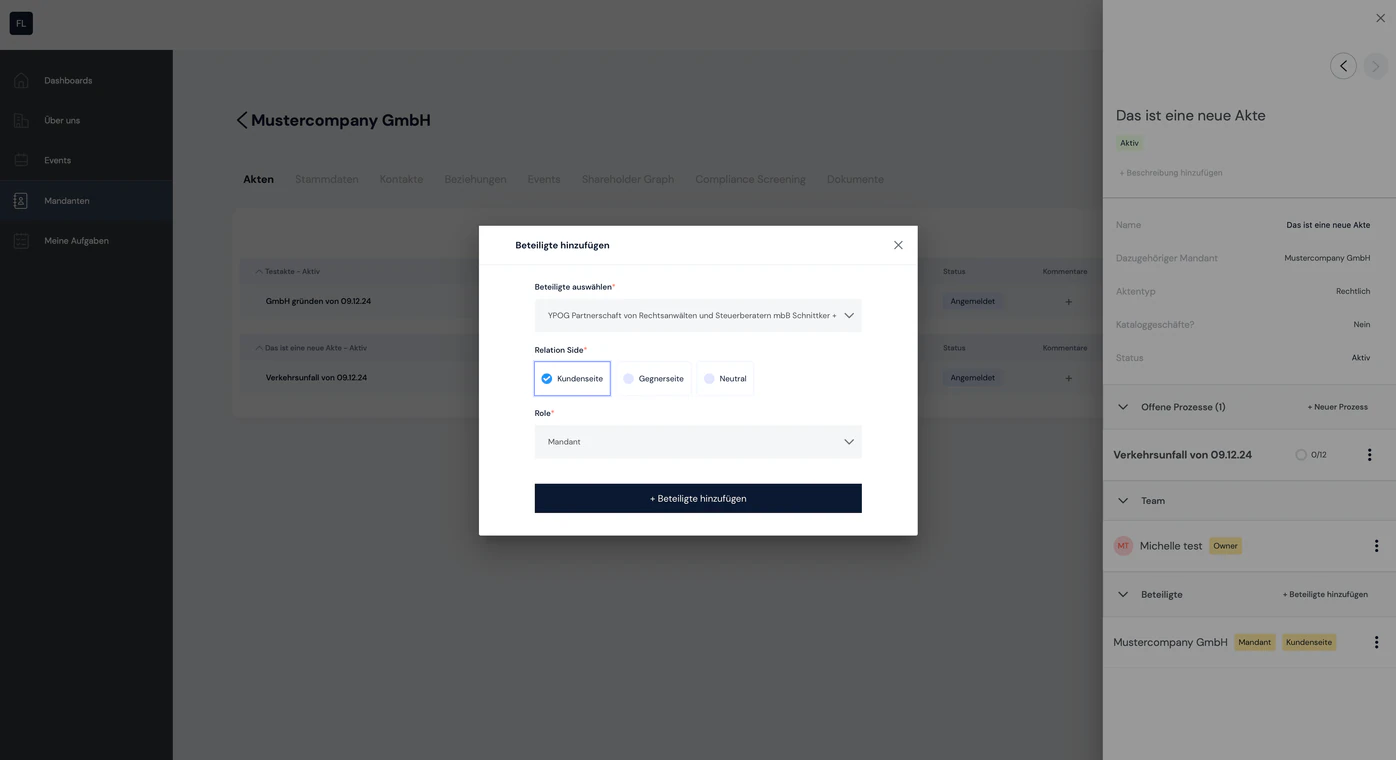Collapse the Team section chevron

click(x=1123, y=501)
